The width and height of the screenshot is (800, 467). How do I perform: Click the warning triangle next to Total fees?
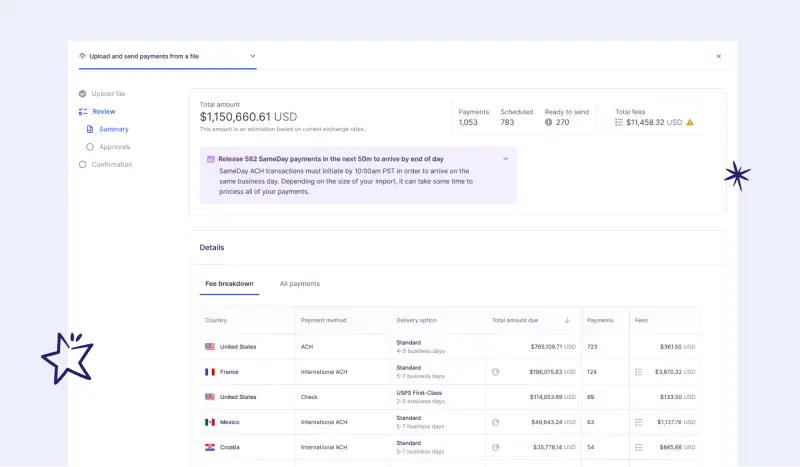pos(689,122)
